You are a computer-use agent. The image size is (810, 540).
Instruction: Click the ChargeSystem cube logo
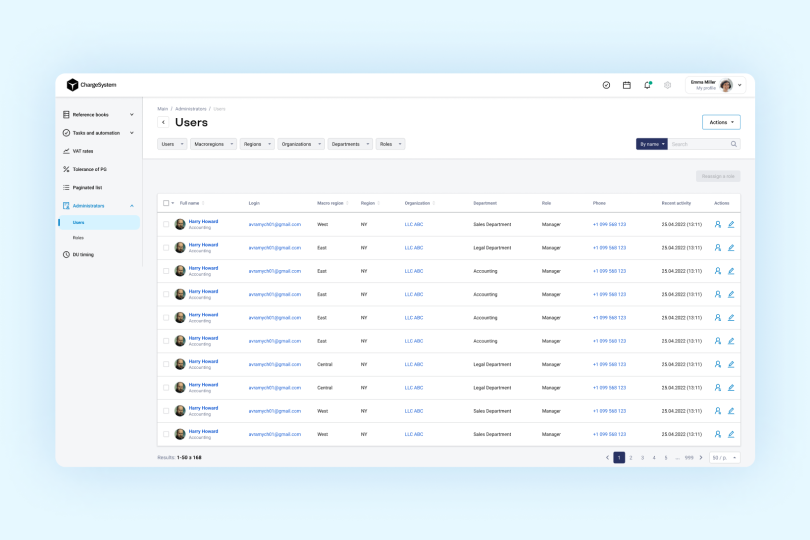click(x=72, y=85)
